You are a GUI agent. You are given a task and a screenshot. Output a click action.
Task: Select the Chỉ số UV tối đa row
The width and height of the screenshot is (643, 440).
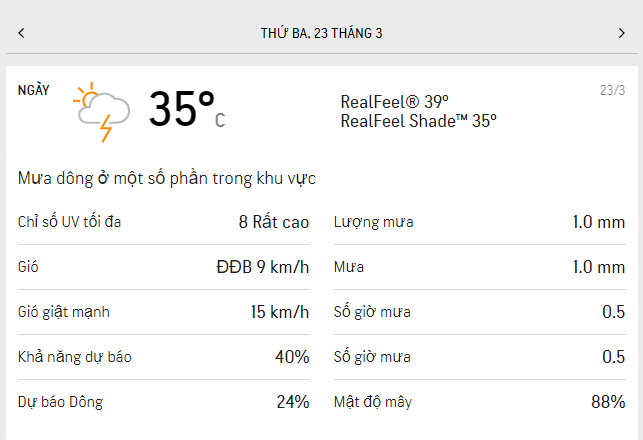[163, 222]
